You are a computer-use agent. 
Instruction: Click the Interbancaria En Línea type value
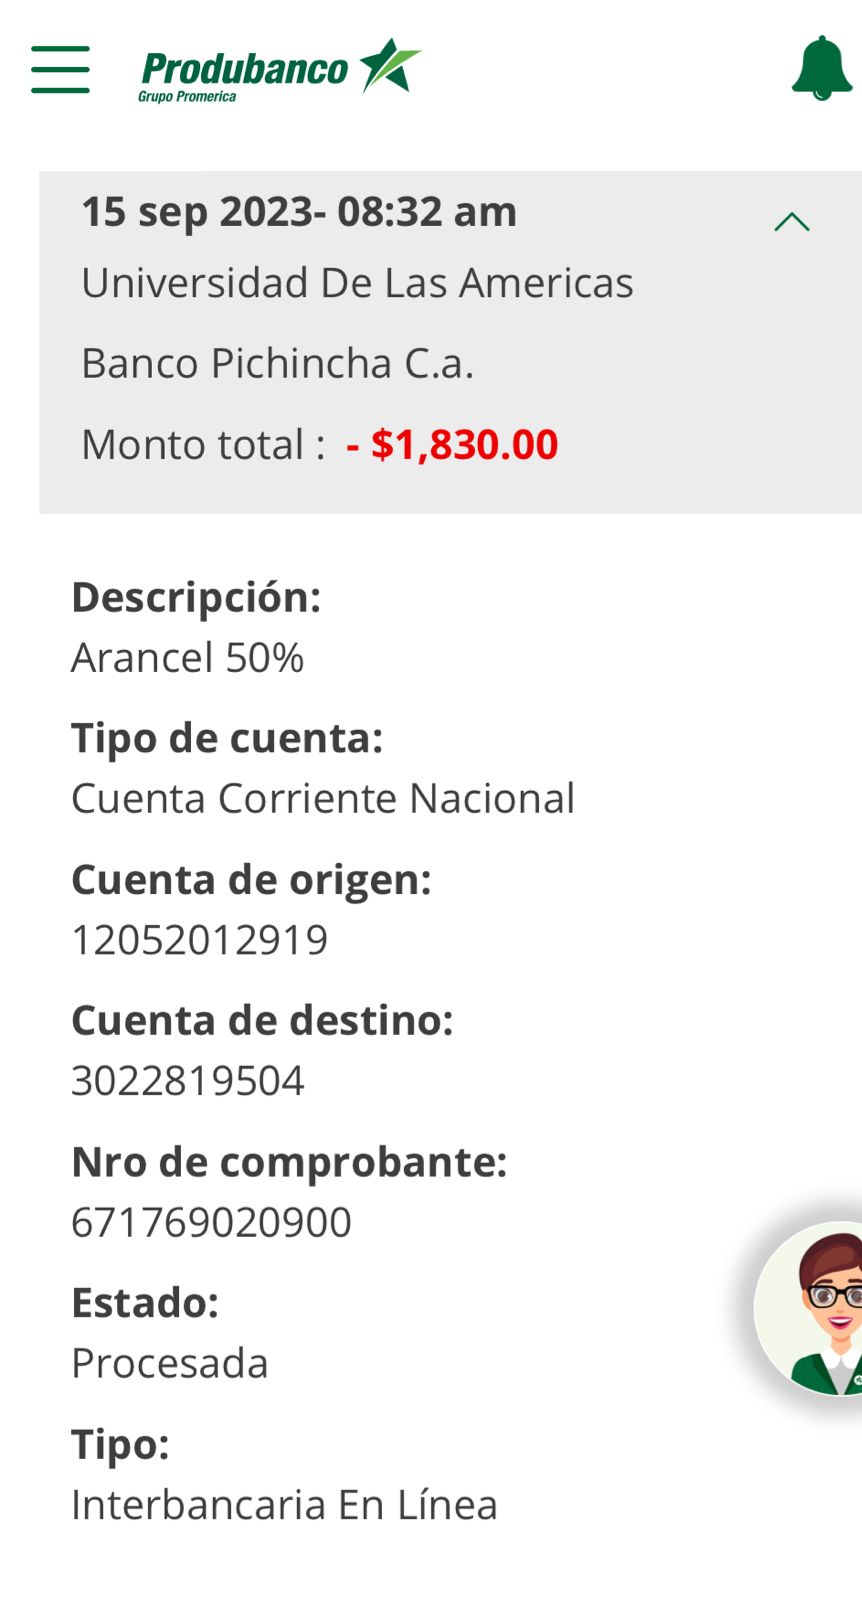tap(284, 1505)
